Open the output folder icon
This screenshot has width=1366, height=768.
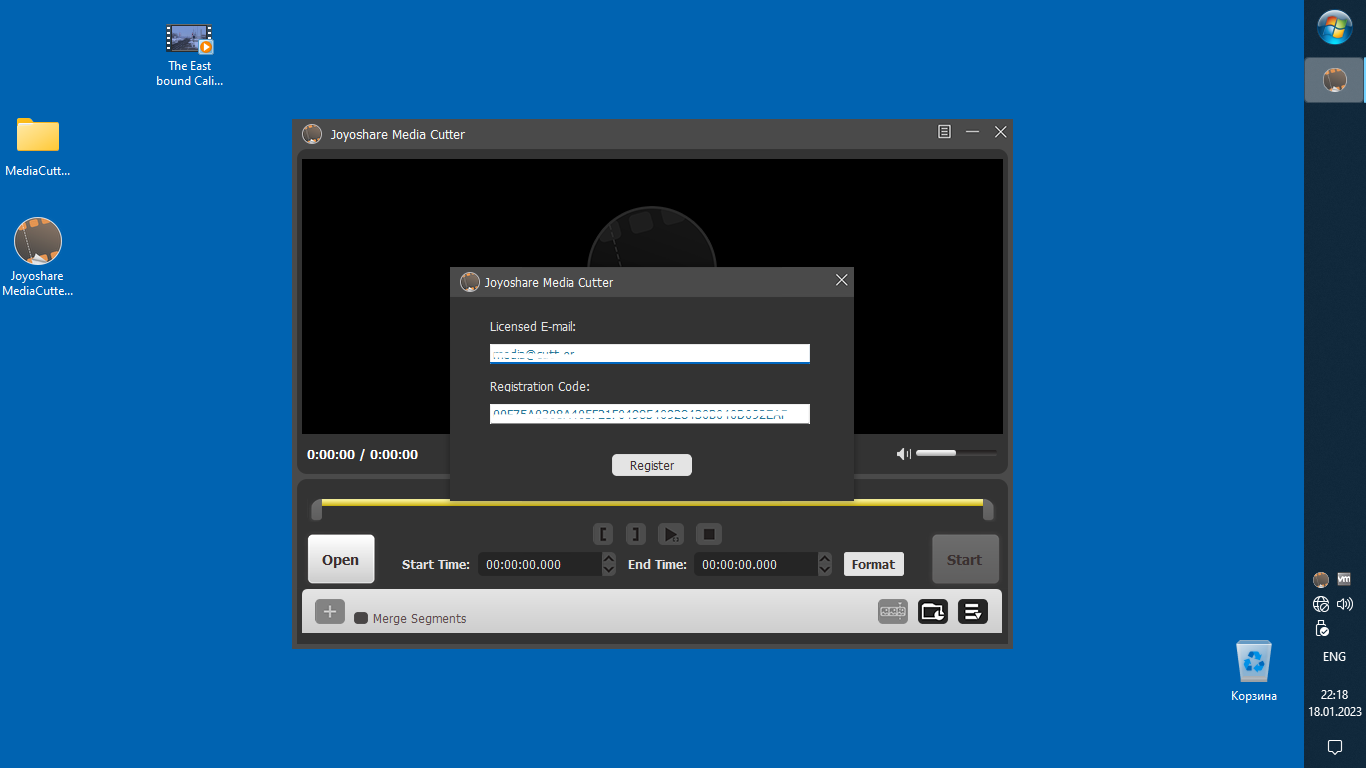tap(933, 611)
